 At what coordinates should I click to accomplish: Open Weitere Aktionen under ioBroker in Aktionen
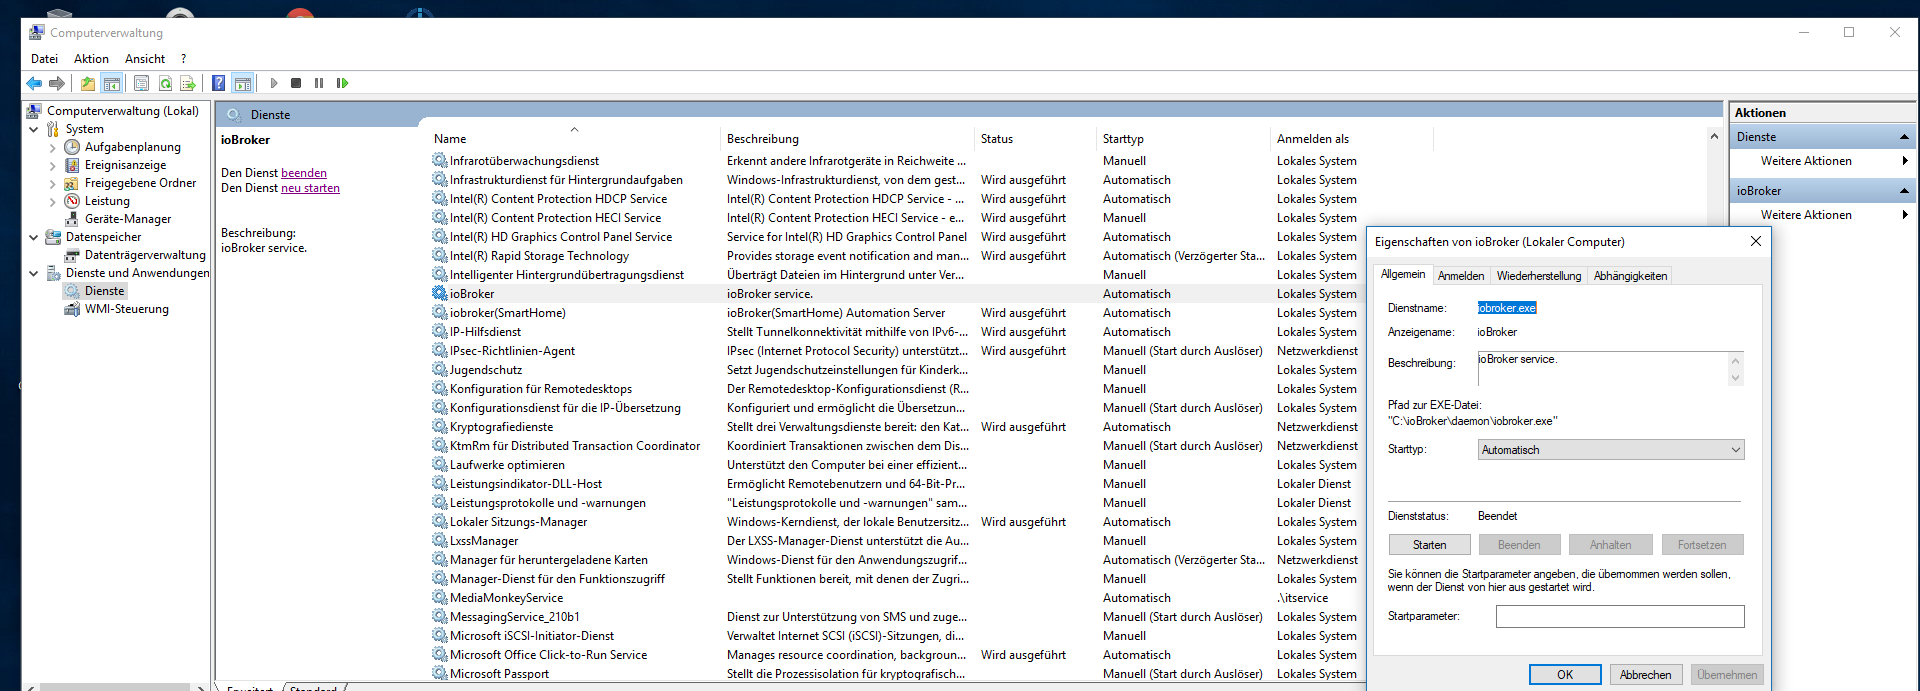1806,215
